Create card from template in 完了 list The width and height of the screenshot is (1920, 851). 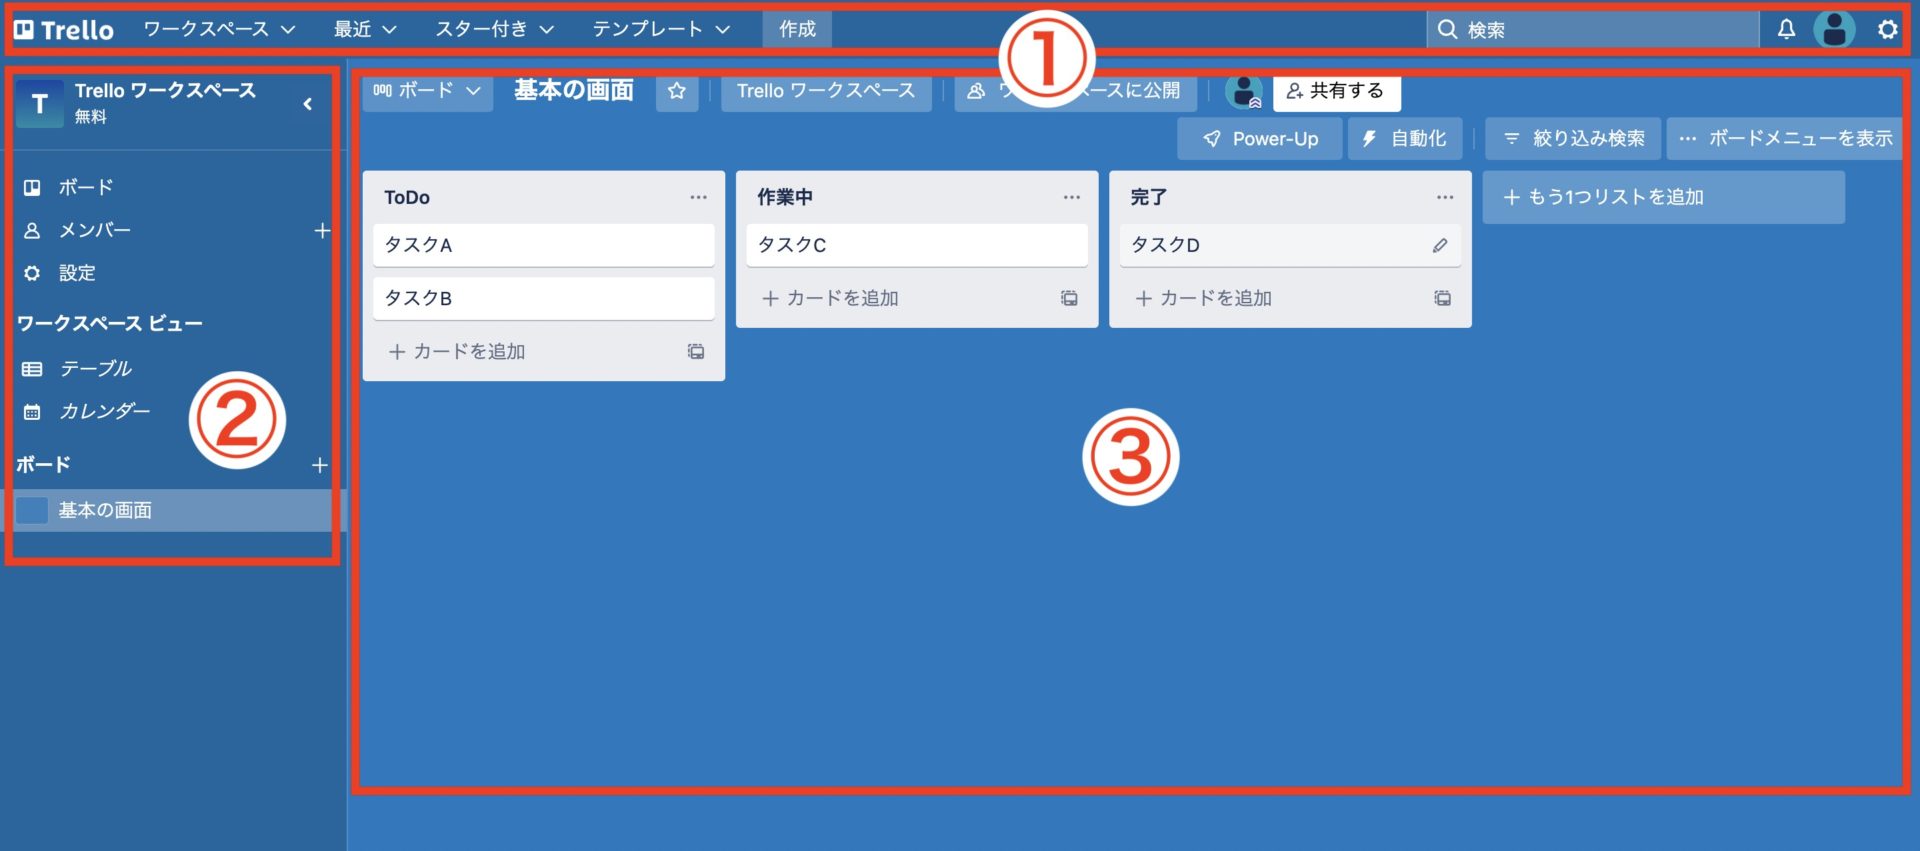point(1442,298)
